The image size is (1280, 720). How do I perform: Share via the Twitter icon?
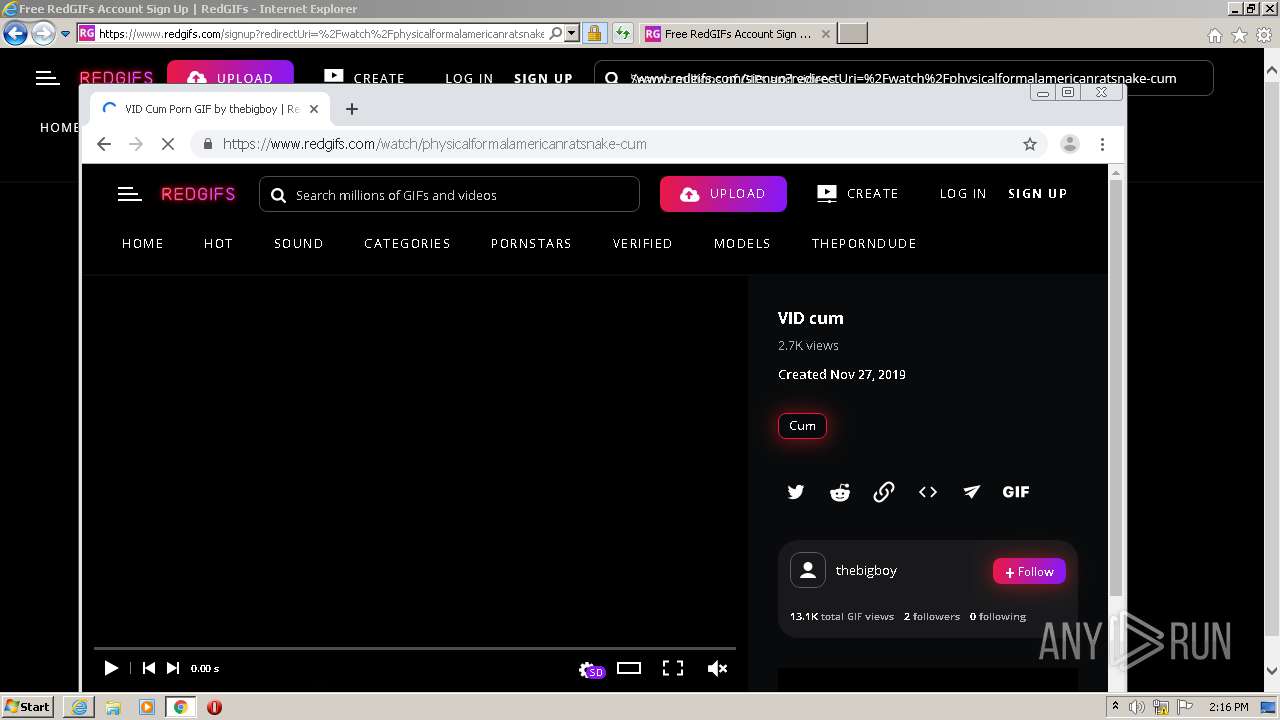(x=796, y=492)
